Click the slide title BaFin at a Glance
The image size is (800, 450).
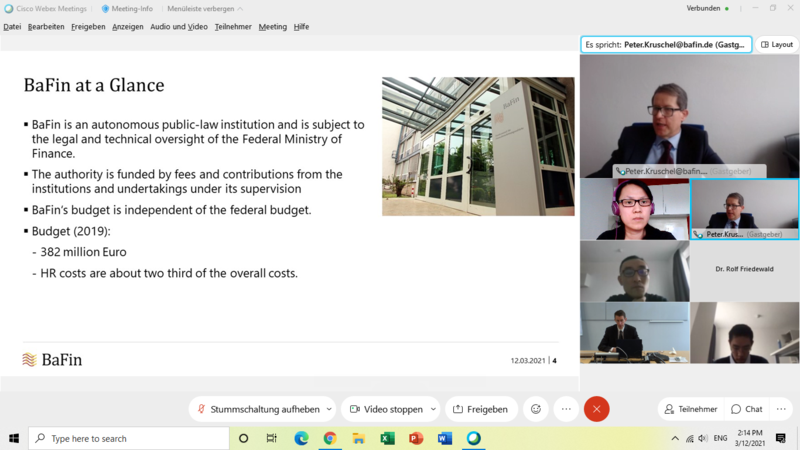click(94, 85)
